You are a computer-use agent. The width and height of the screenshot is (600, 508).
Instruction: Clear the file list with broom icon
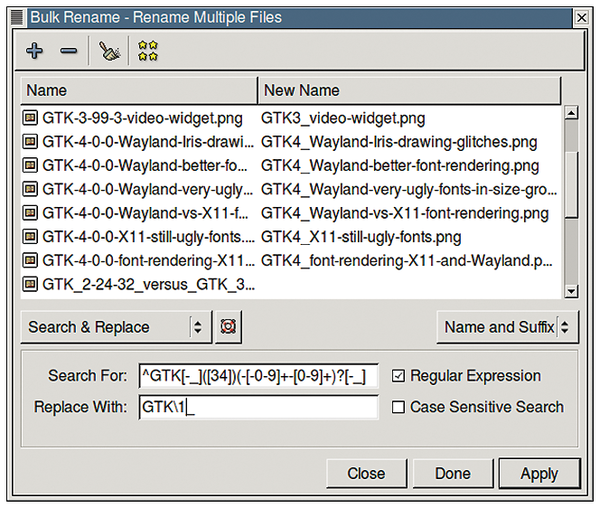[x=109, y=51]
